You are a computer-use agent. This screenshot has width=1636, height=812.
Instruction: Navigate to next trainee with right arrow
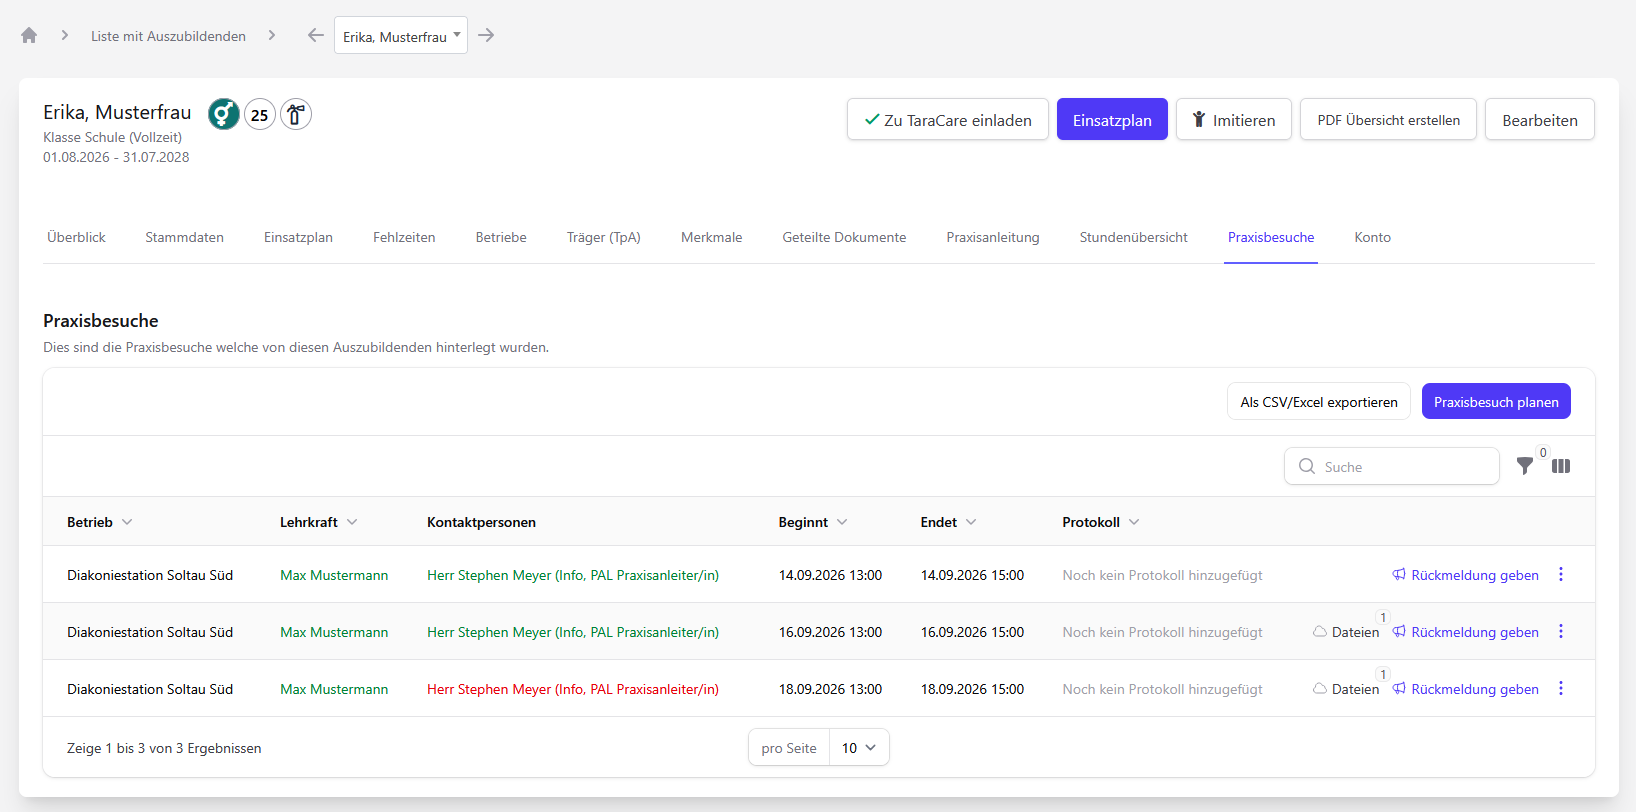(x=486, y=35)
